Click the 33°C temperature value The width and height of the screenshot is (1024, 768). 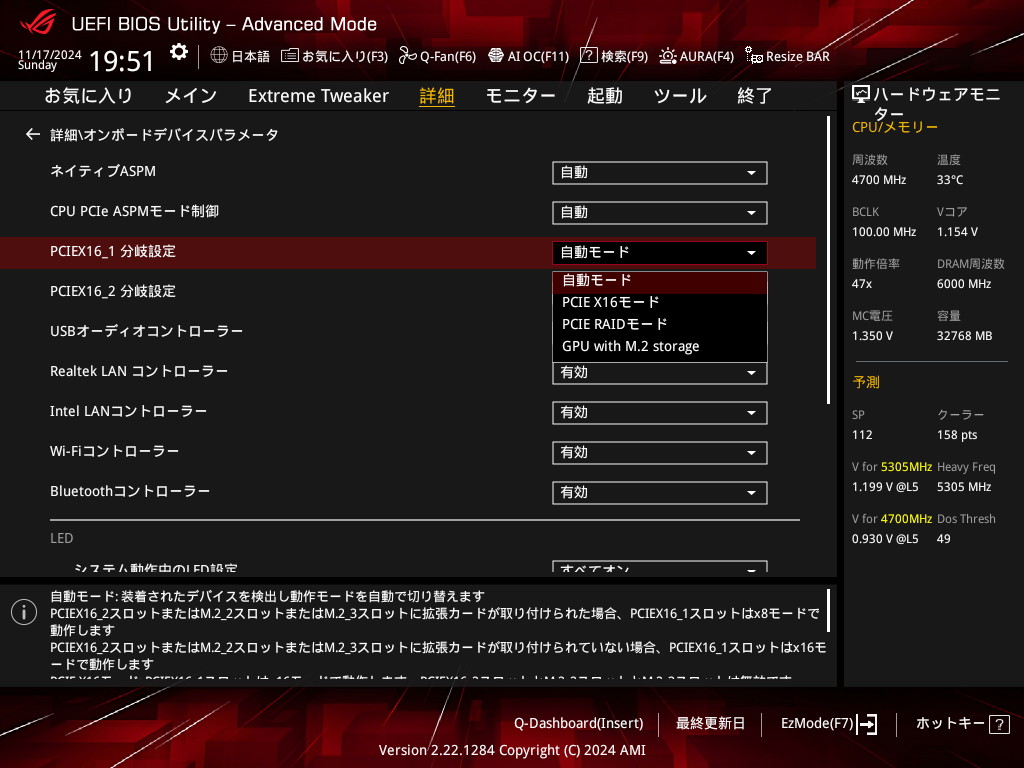tap(950, 180)
